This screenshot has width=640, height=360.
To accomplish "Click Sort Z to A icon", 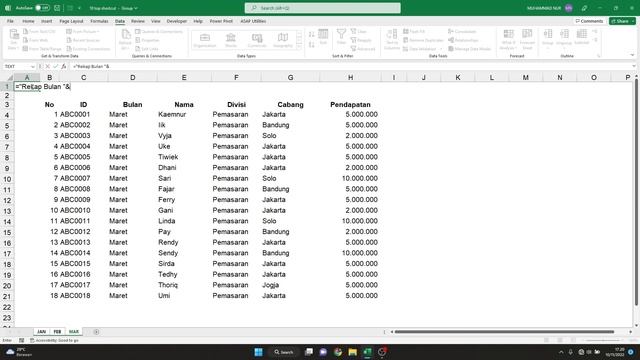I will pos(312,44).
